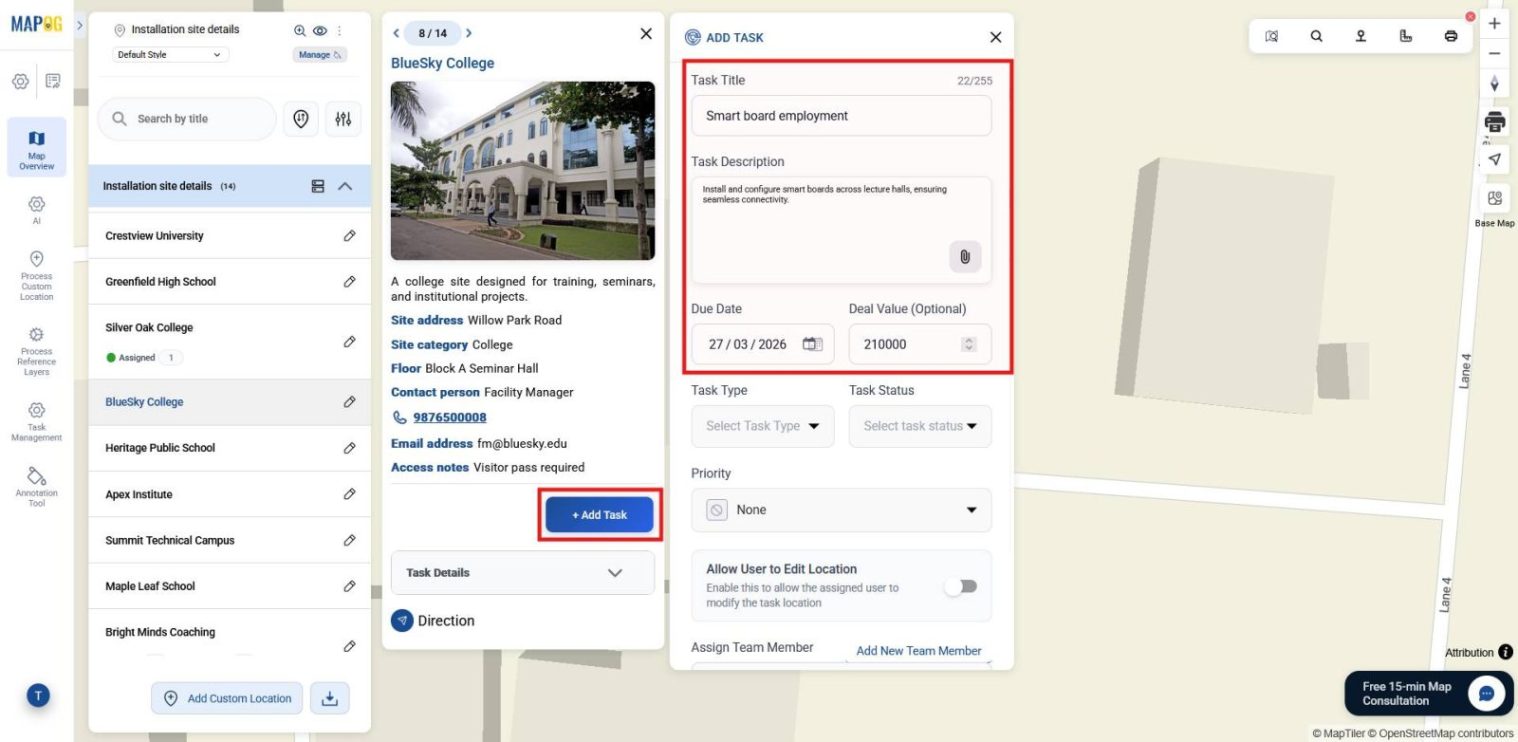Click the print map icon
This screenshot has width=1518, height=742.
[x=1450, y=35]
